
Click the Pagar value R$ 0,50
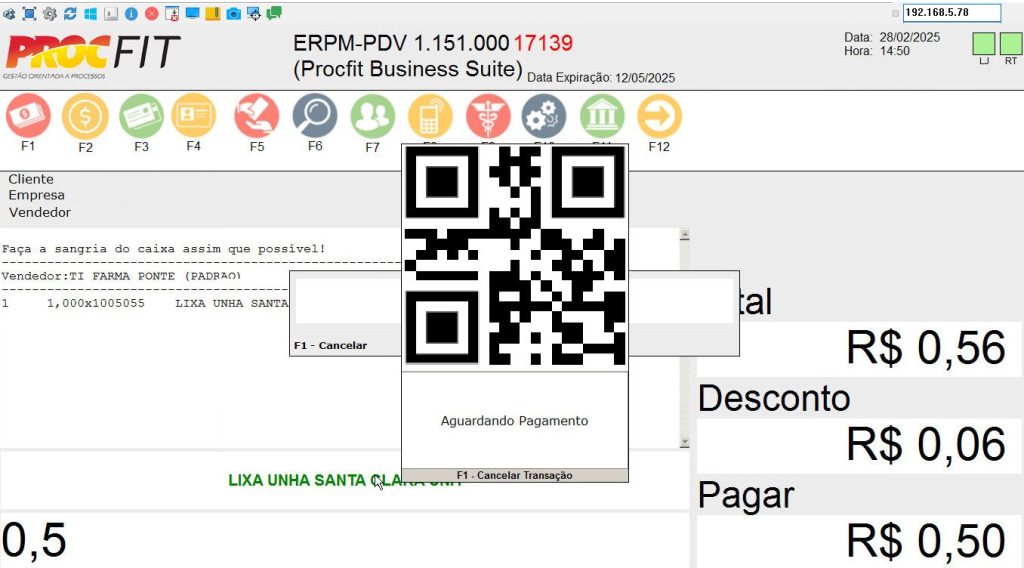coord(925,541)
